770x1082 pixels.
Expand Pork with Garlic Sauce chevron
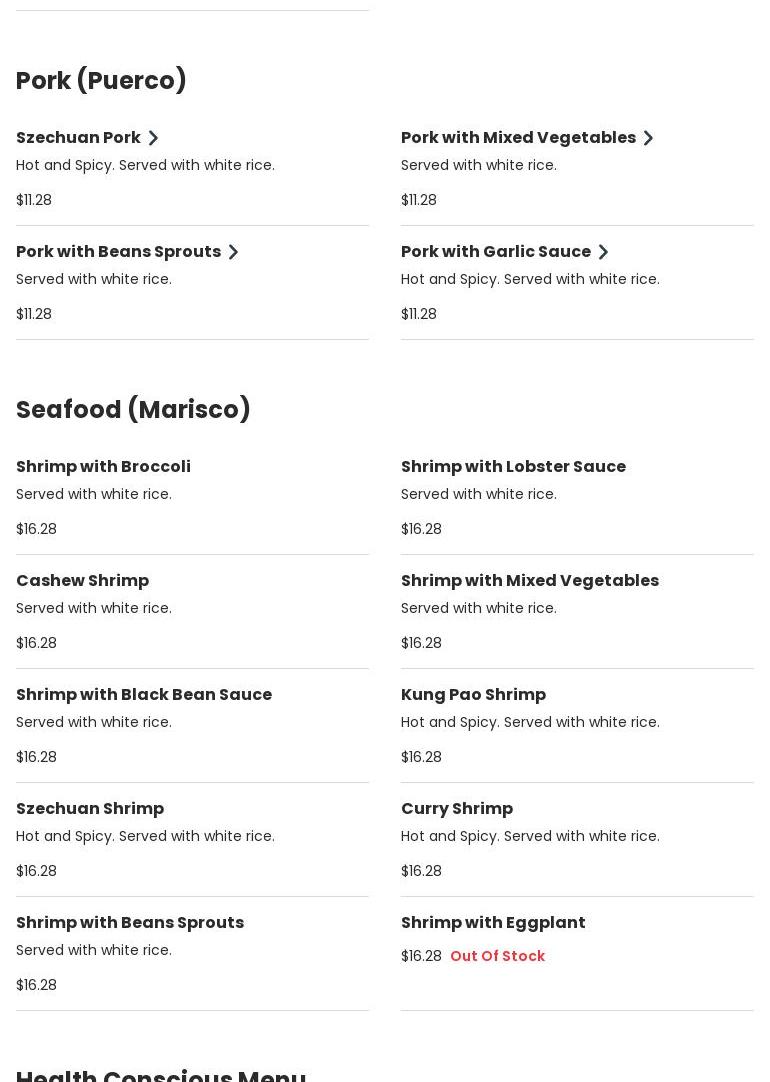603,252
